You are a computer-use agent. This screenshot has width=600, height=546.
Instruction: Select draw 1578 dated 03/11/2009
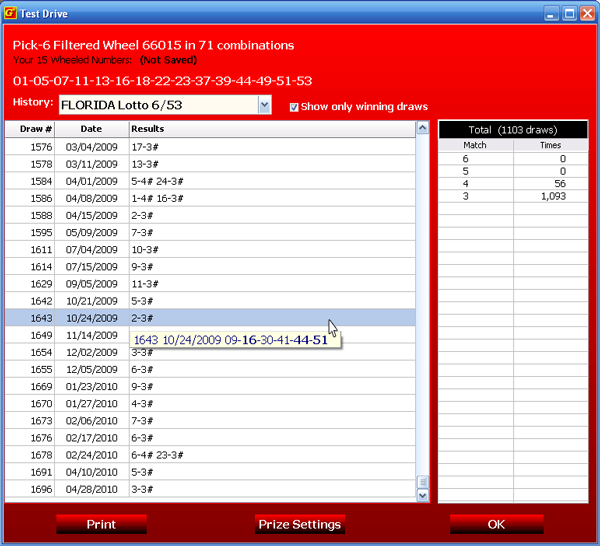tap(210, 164)
